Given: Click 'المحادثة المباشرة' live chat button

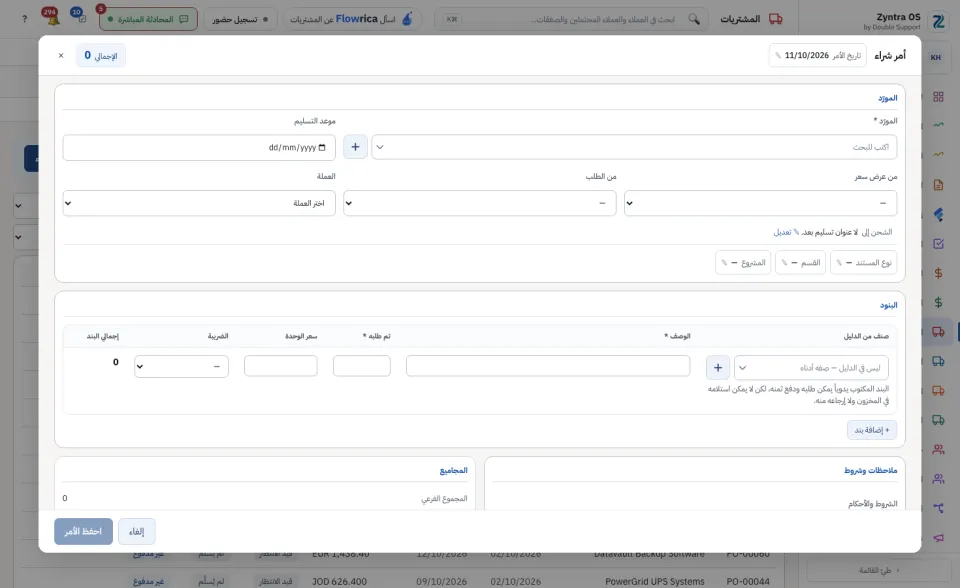Looking at the screenshot, I should pos(148,19).
